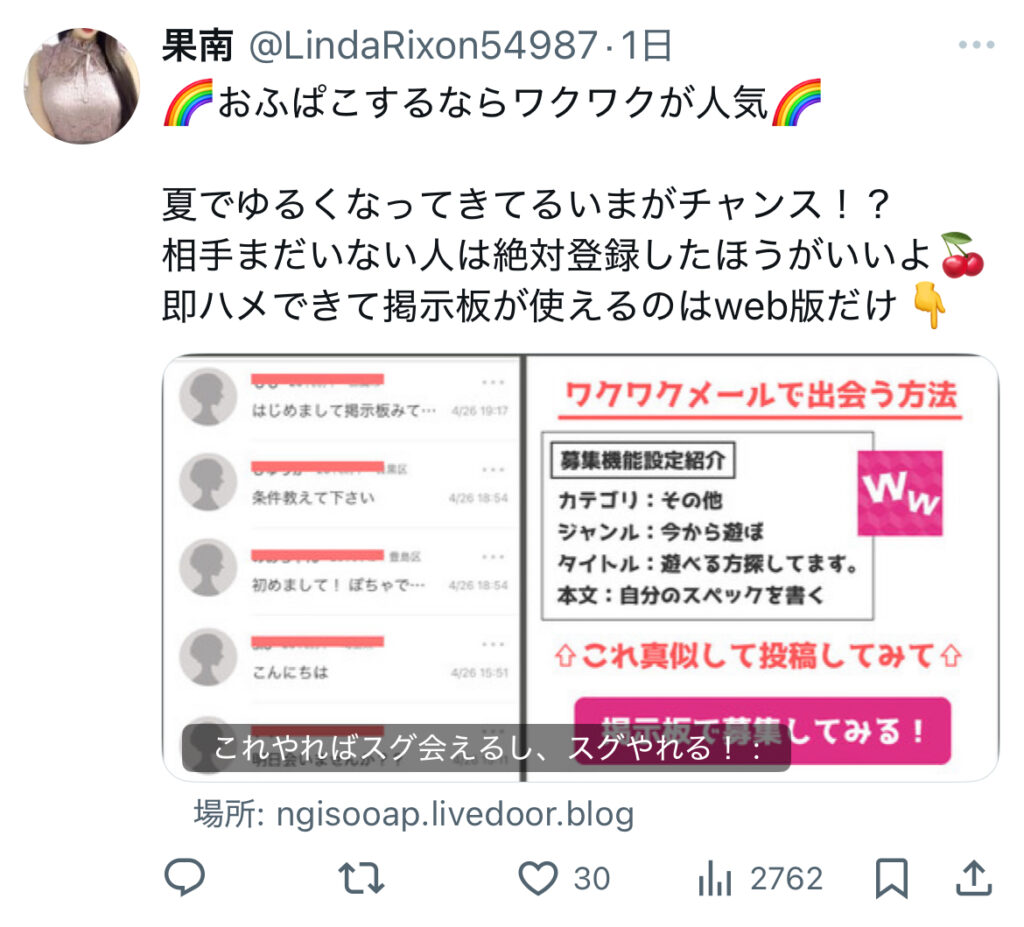Click the 2762 view count

coord(786,879)
